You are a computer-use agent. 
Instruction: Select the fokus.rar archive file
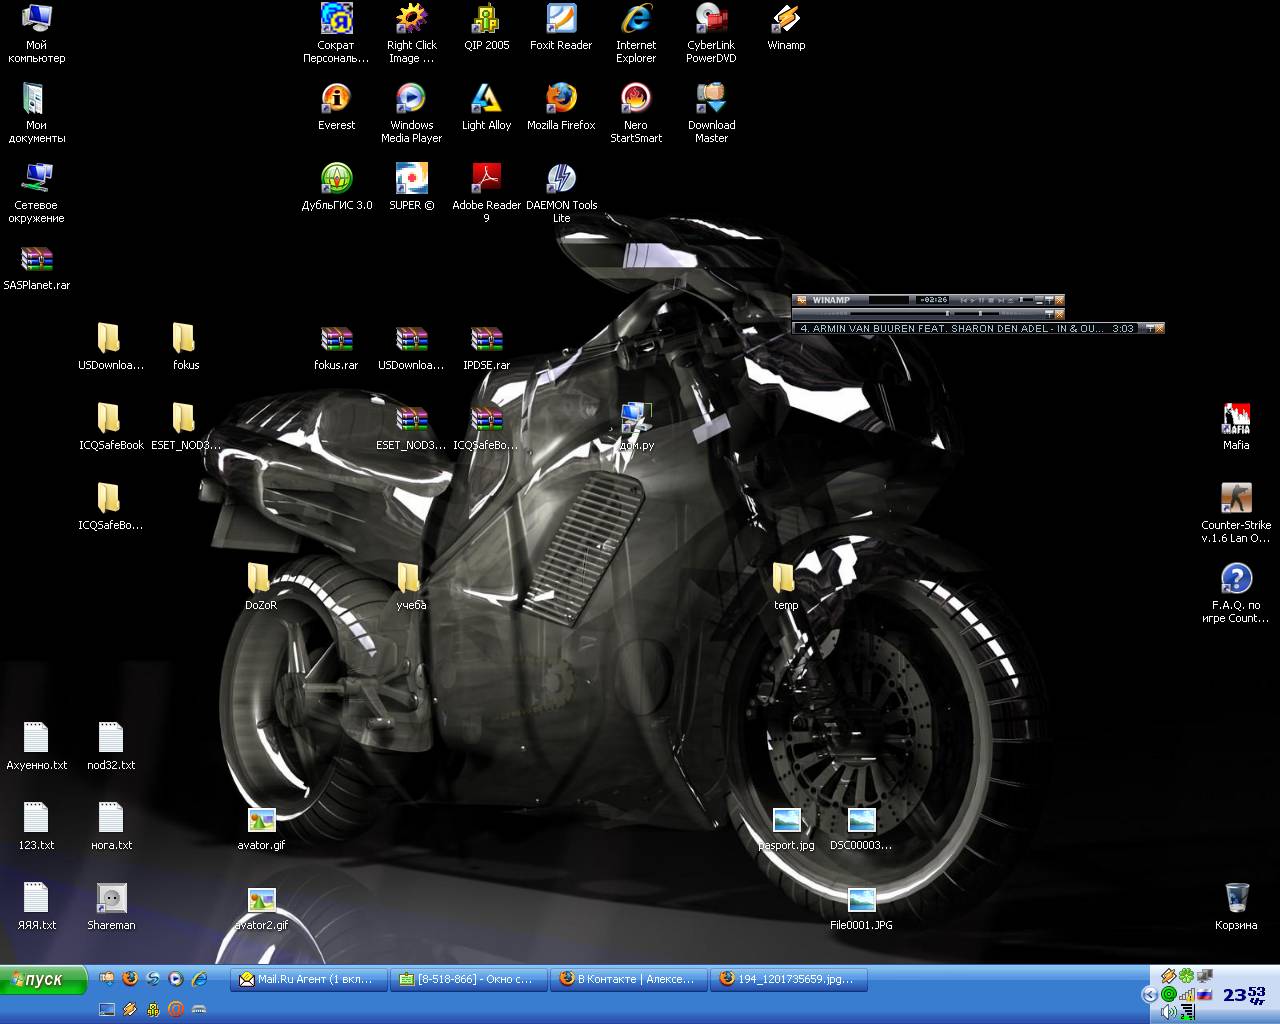tap(336, 340)
